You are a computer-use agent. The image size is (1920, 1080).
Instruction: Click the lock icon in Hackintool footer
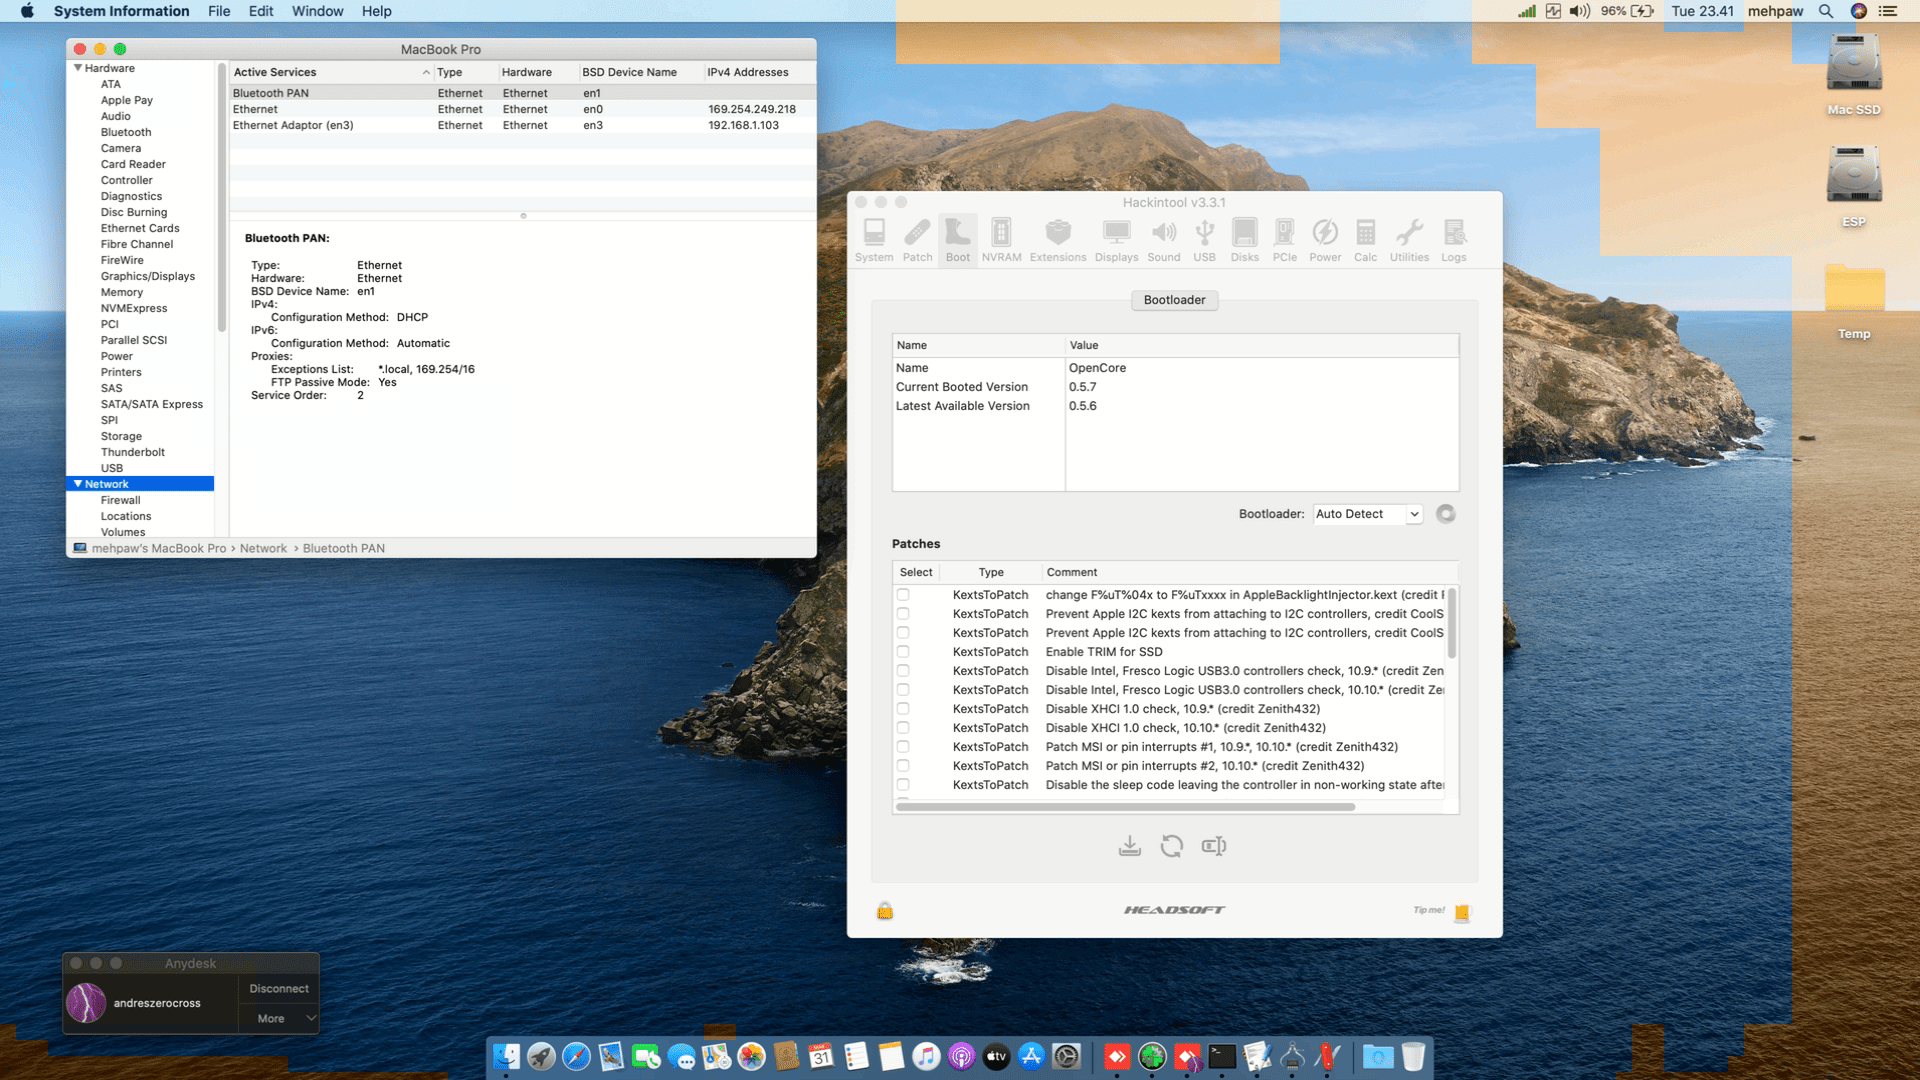pyautogui.click(x=885, y=910)
